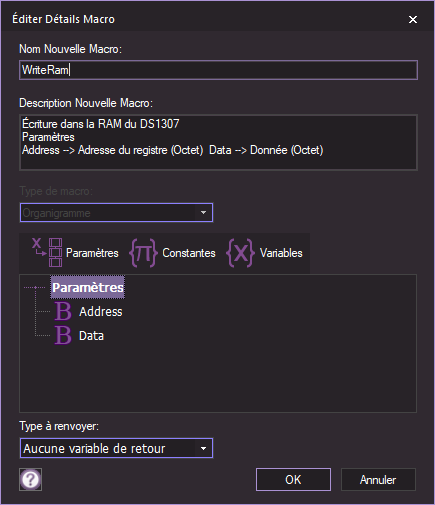Open the Type à renvoyer dropdown
435x505 pixels.
[116, 448]
